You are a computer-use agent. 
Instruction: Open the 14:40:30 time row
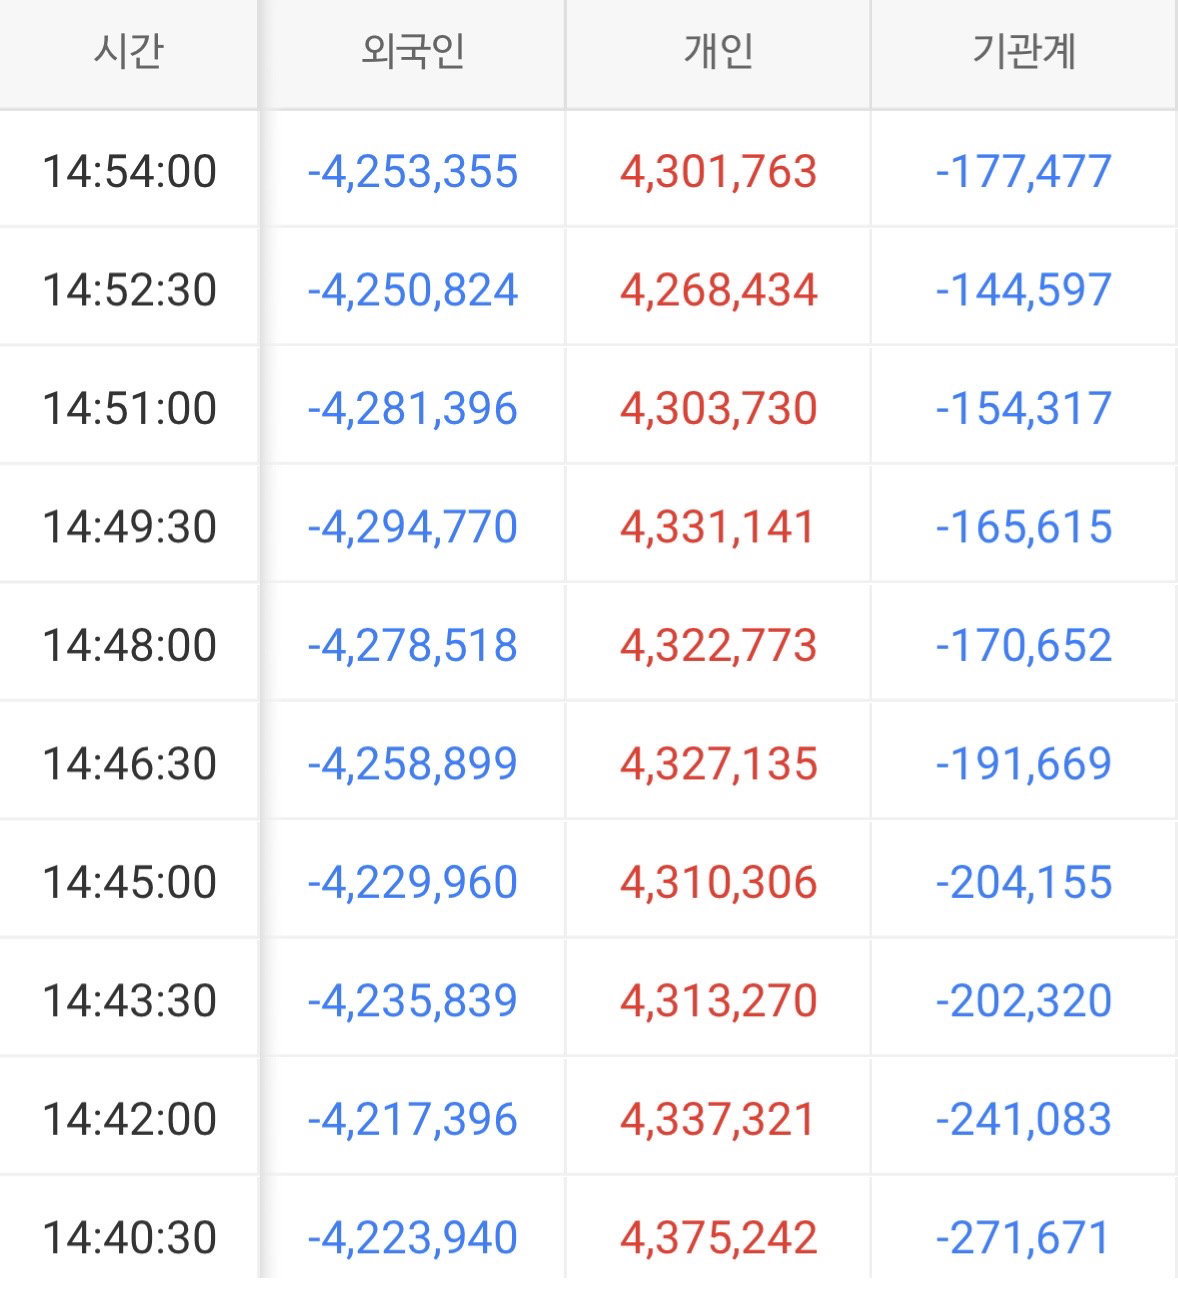tap(130, 1237)
